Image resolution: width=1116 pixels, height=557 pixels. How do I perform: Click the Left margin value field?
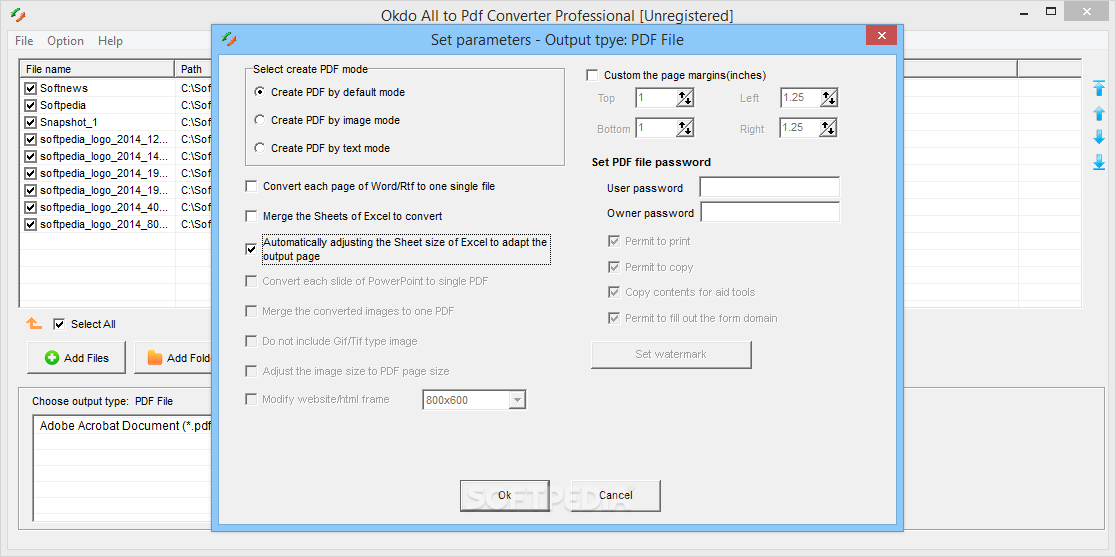[800, 97]
